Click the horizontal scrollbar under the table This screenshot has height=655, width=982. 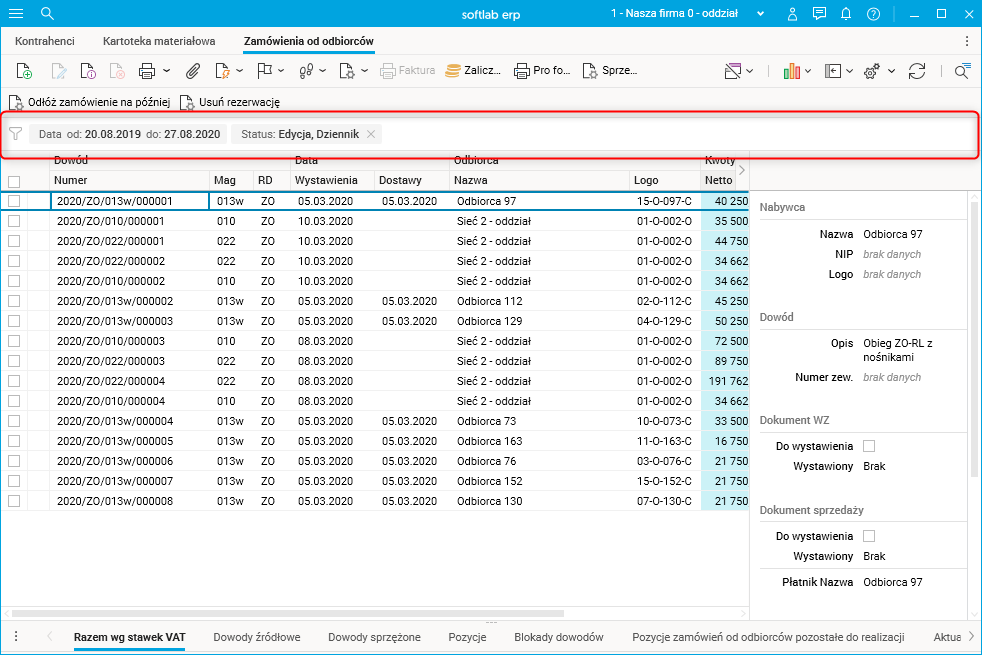coord(288,612)
